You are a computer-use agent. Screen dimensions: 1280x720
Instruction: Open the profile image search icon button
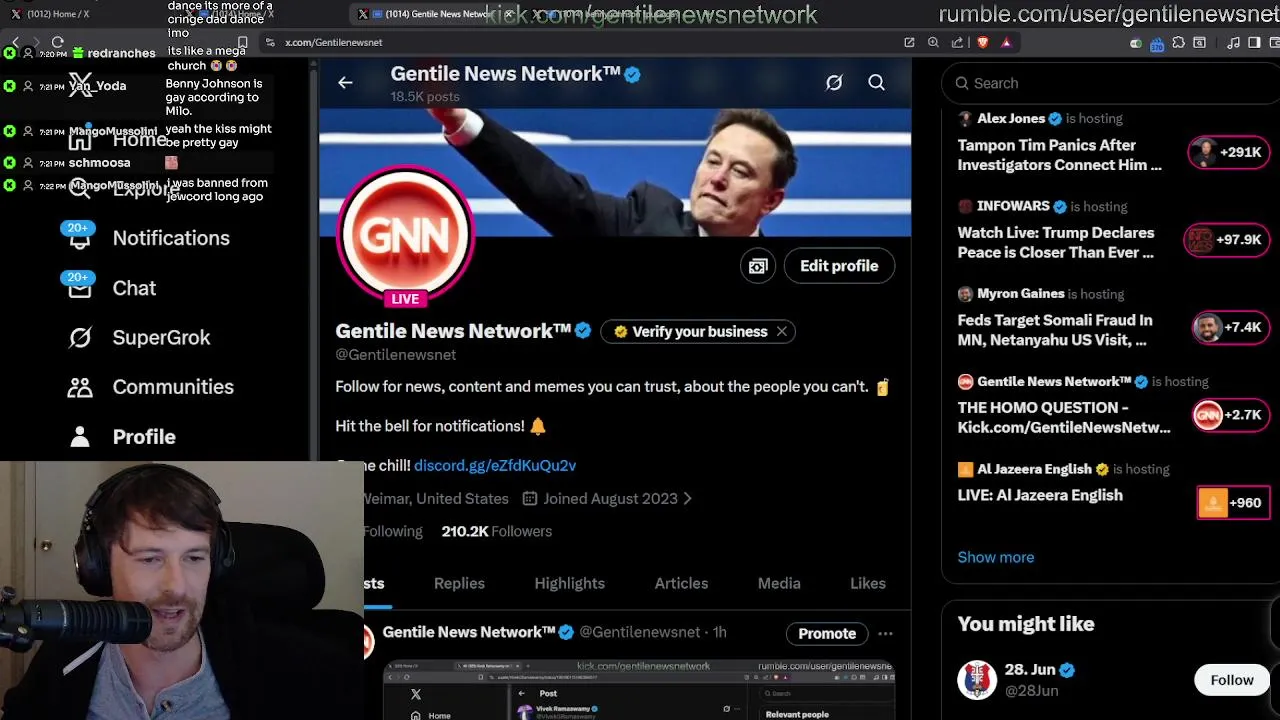(x=758, y=266)
